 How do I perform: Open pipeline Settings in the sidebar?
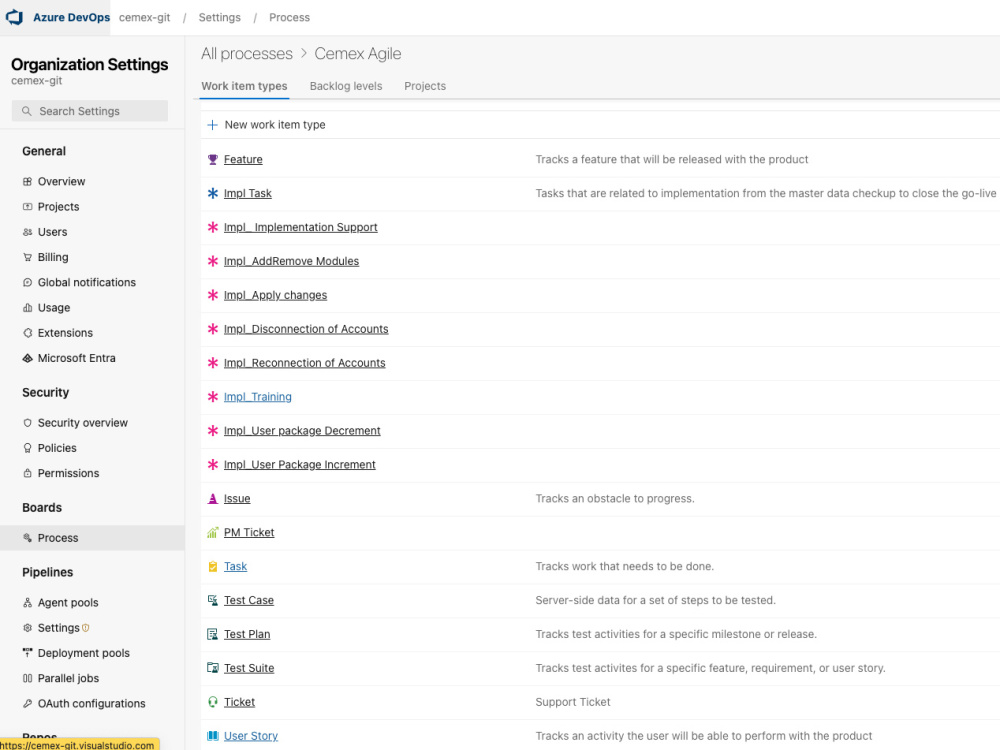(x=59, y=628)
